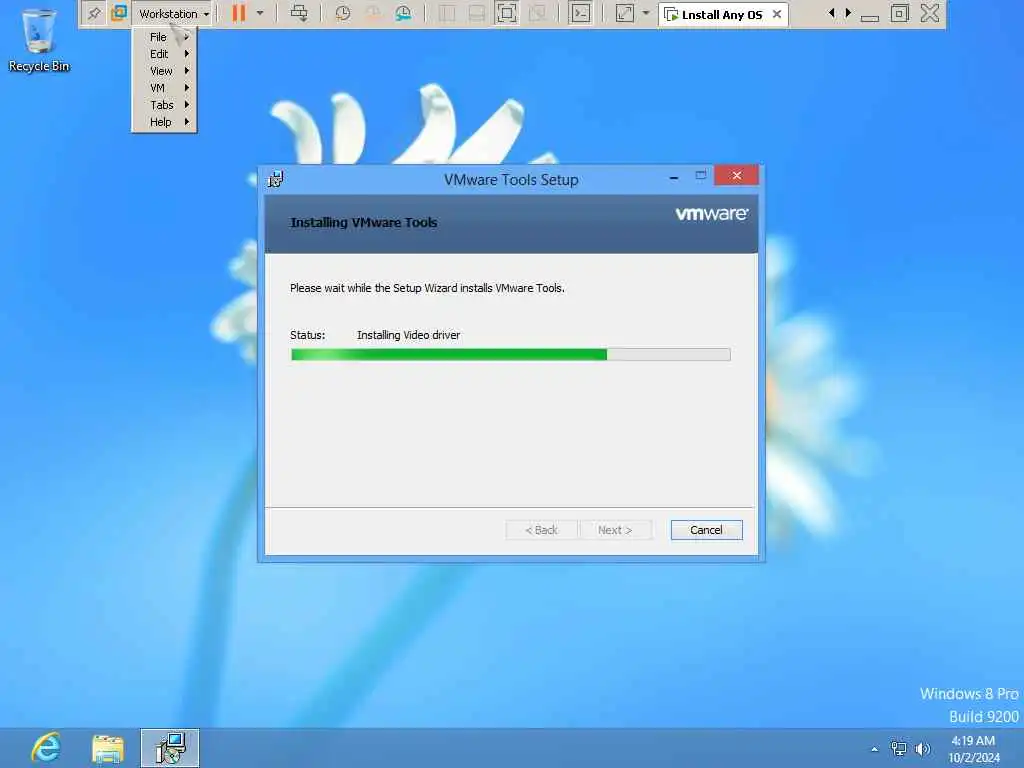Click the disabled Next button
The height and width of the screenshot is (768, 1024).
(x=615, y=530)
